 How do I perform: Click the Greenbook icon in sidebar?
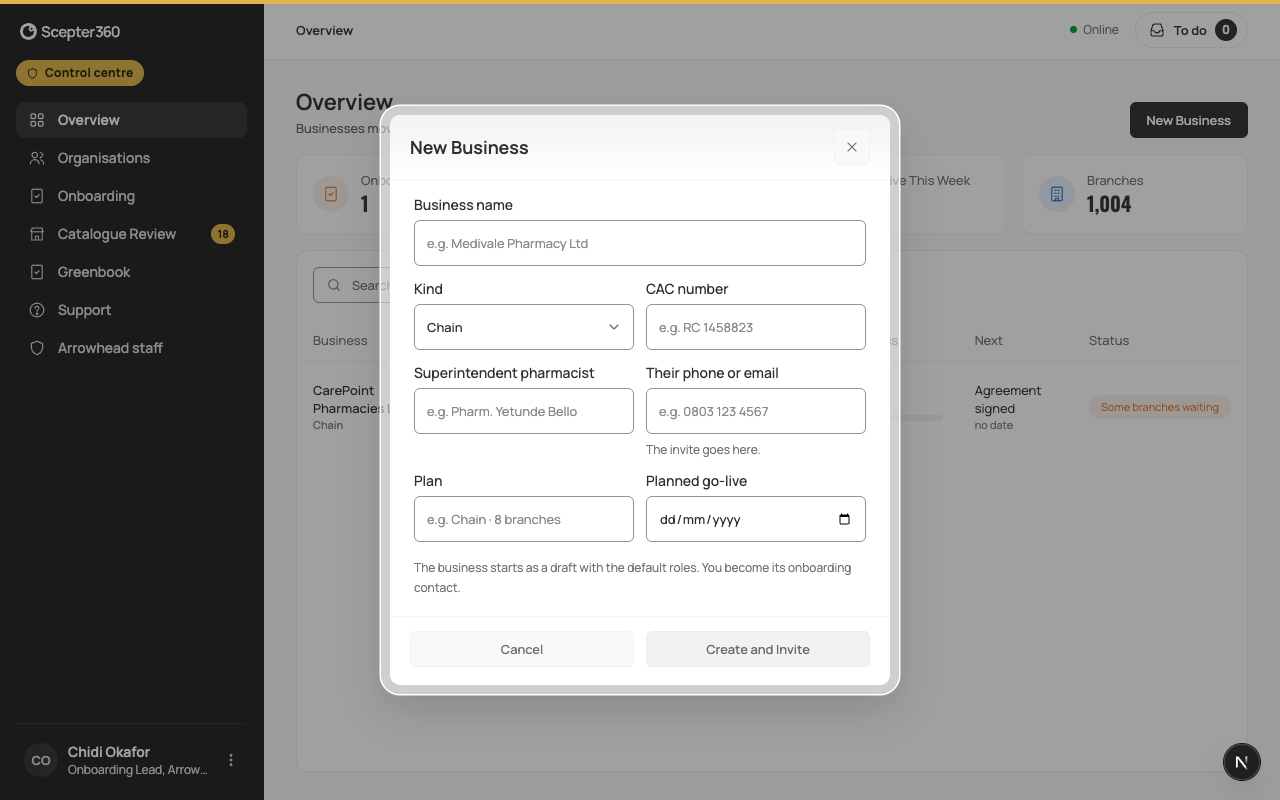[37, 272]
